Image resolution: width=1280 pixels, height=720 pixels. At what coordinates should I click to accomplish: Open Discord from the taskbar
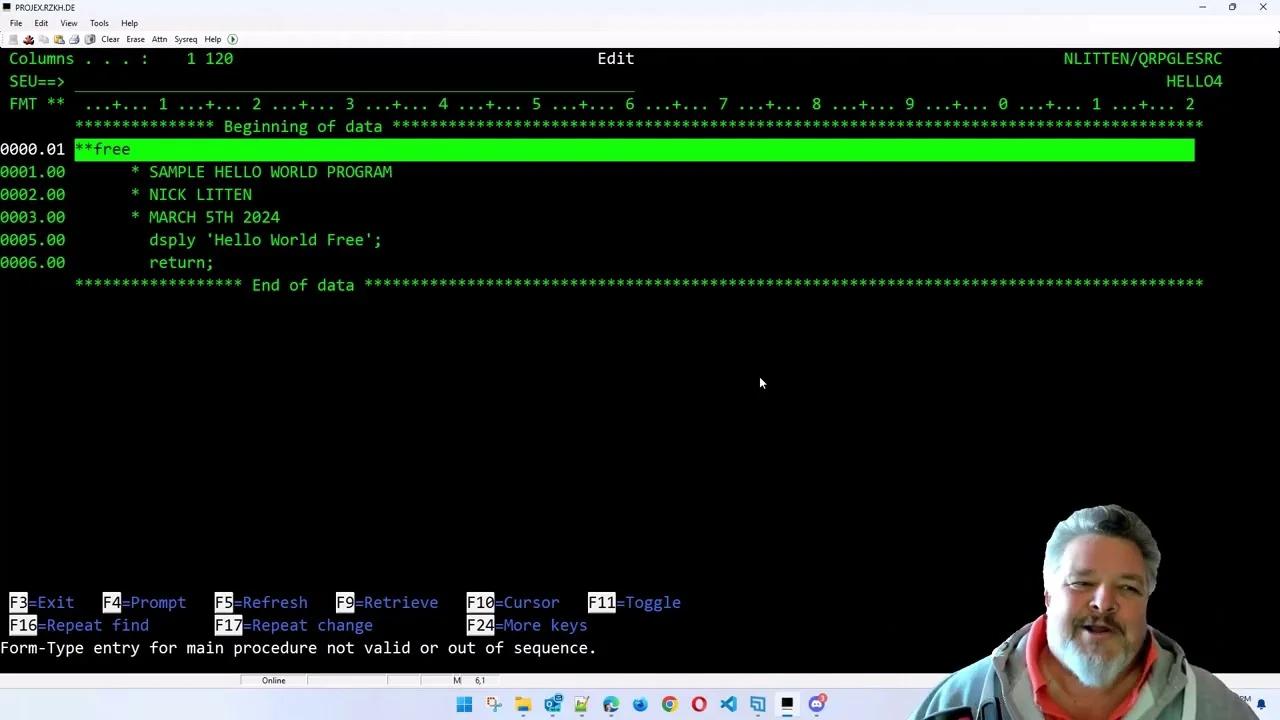coord(815,704)
